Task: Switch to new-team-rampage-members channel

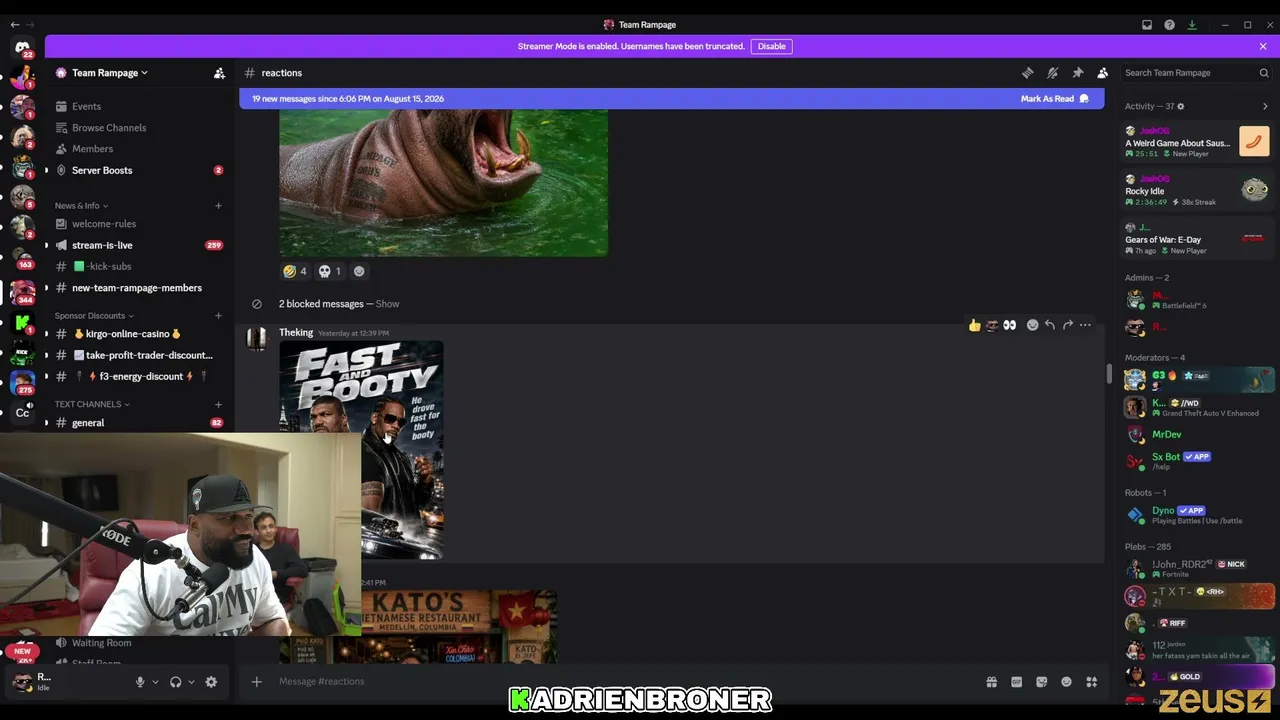Action: point(138,288)
